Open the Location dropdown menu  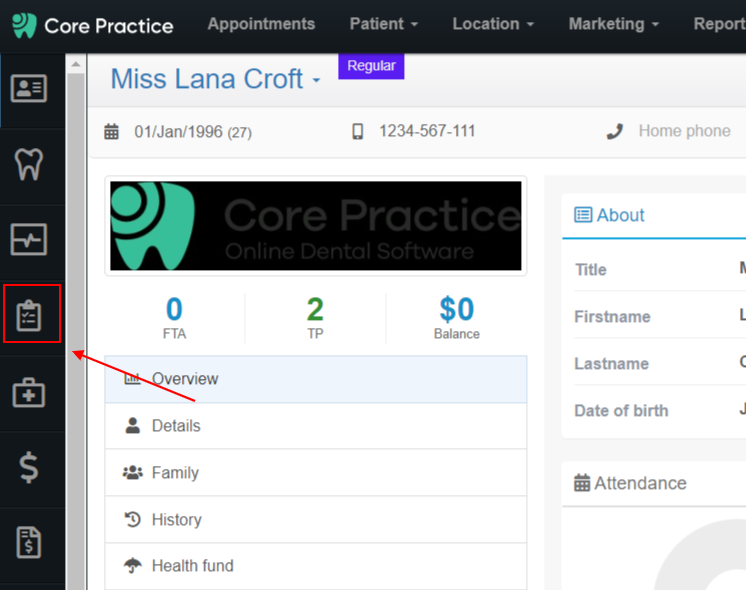click(x=493, y=24)
